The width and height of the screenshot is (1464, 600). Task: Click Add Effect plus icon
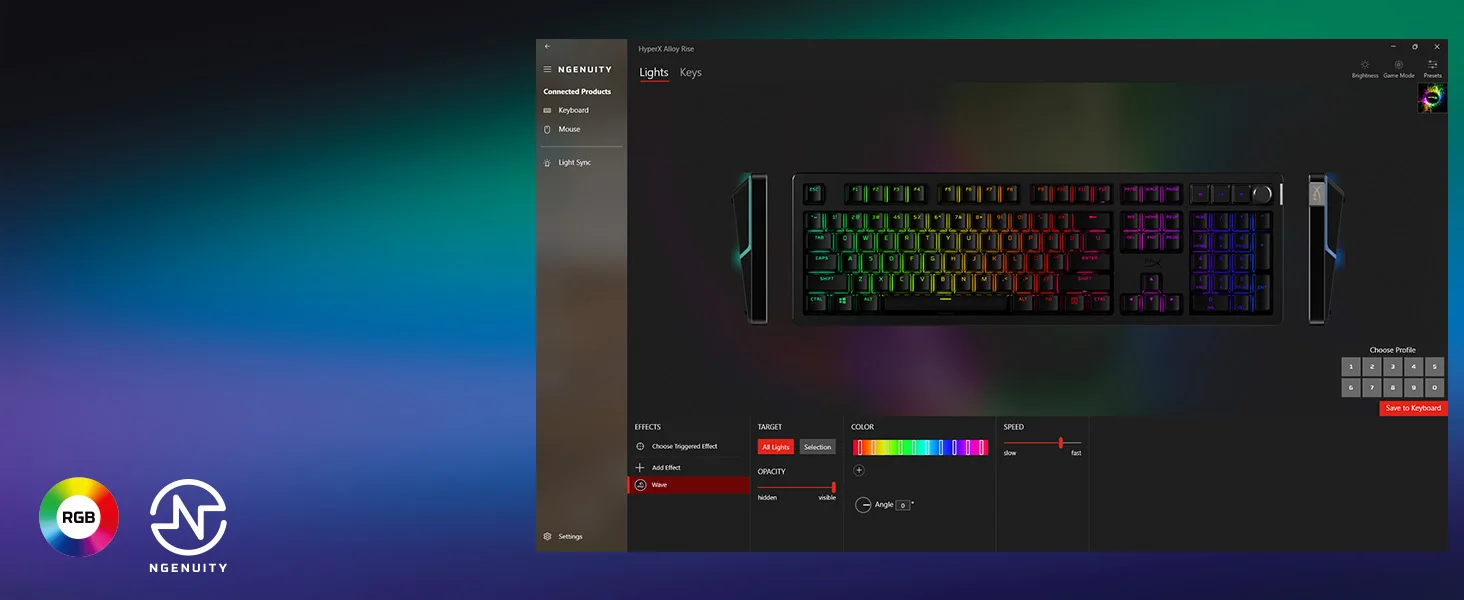pos(640,467)
